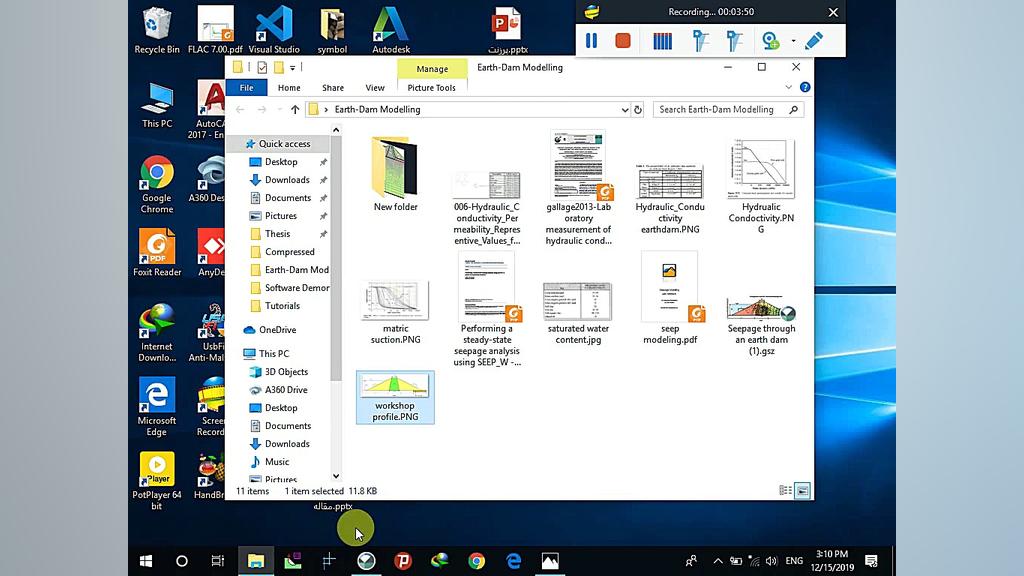
Task: Switch to the large icons view in status bar
Action: click(x=802, y=491)
